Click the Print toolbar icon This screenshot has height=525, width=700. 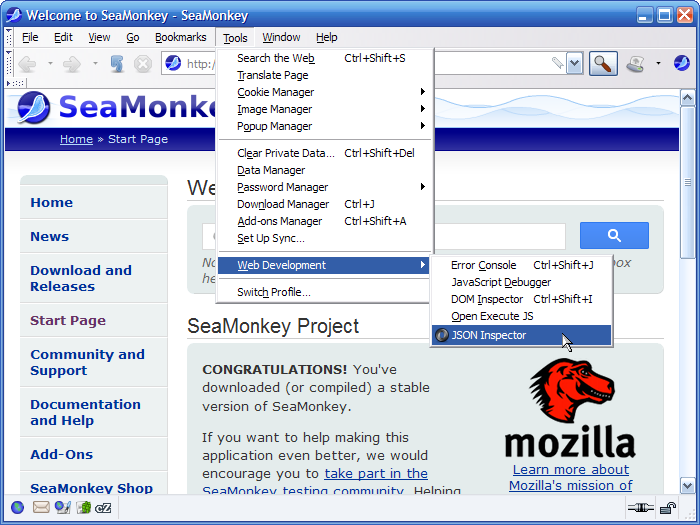click(x=636, y=63)
